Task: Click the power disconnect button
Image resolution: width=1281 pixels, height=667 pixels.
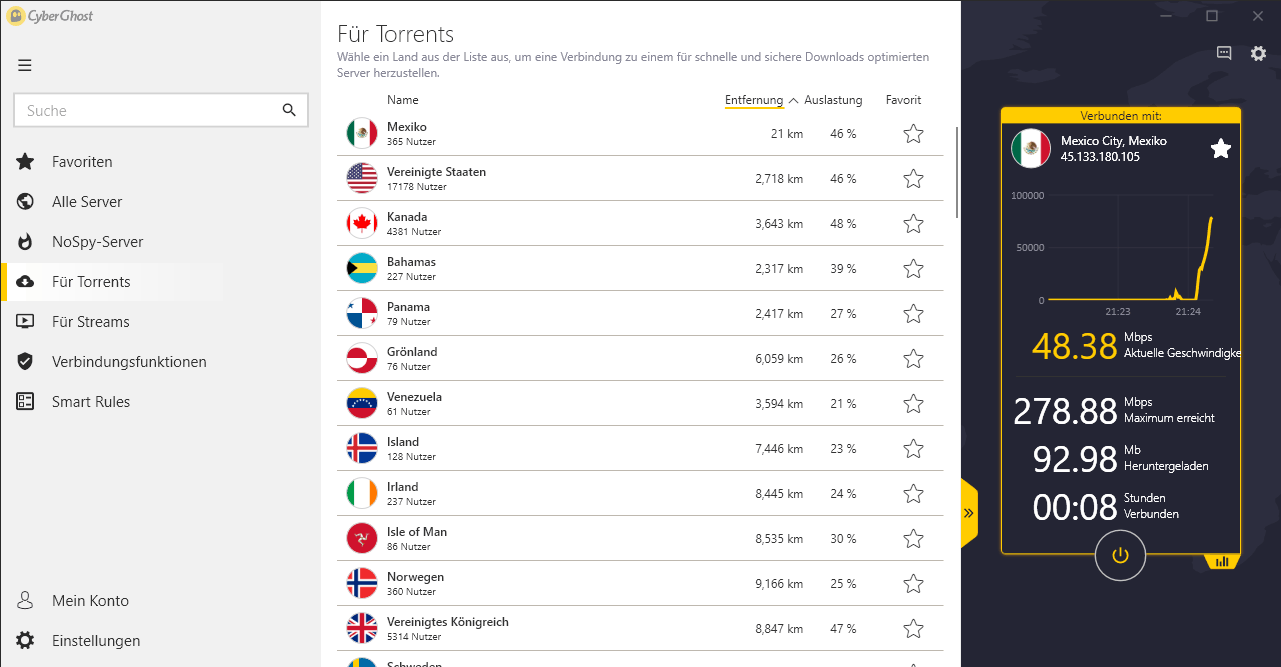Action: click(x=1120, y=555)
